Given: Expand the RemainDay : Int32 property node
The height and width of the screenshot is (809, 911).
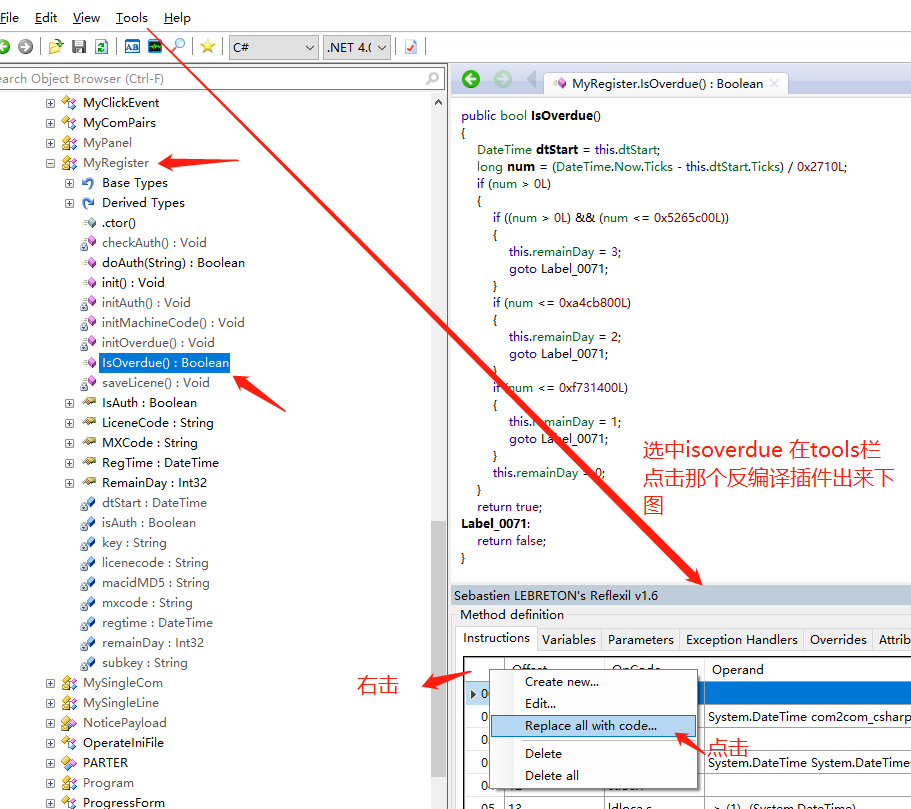Looking at the screenshot, I should point(70,484).
